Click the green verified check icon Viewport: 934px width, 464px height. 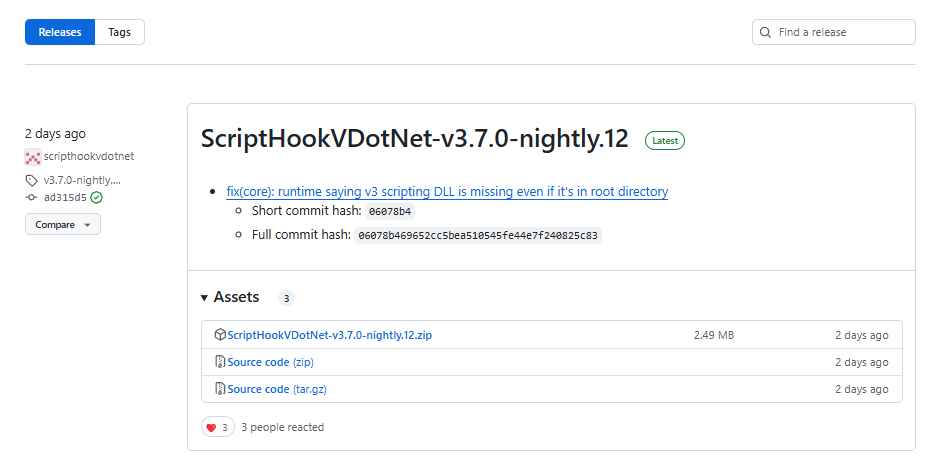tap(96, 198)
